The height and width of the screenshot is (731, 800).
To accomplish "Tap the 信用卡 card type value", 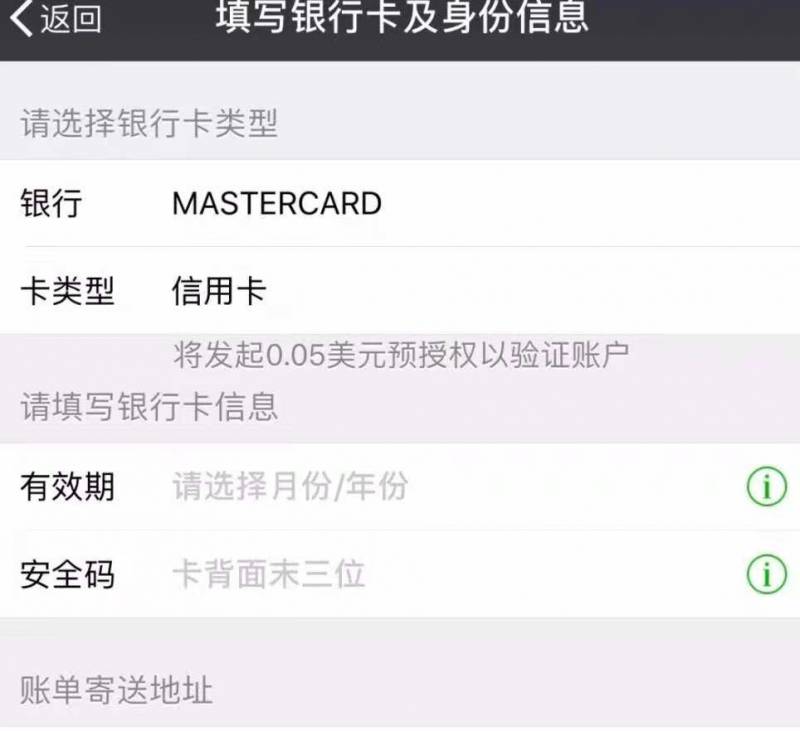I will pyautogui.click(x=219, y=291).
